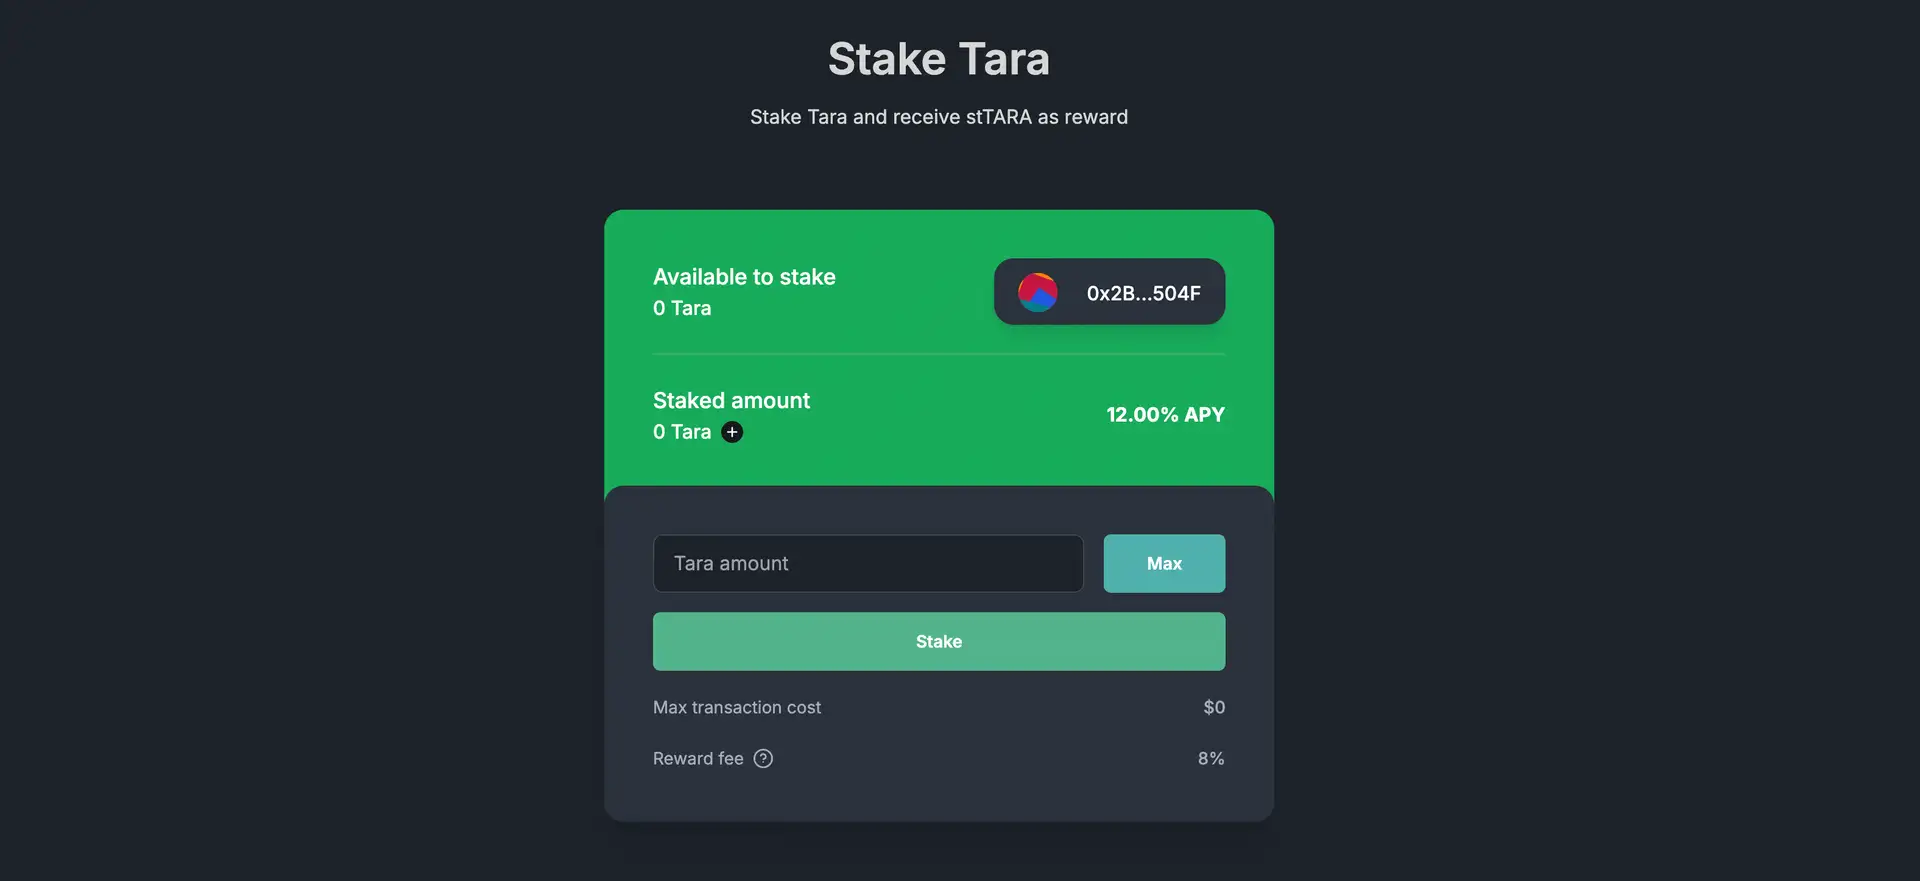Open the 0x2B...504F wallet address button
This screenshot has width=1920, height=881.
click(1143, 293)
